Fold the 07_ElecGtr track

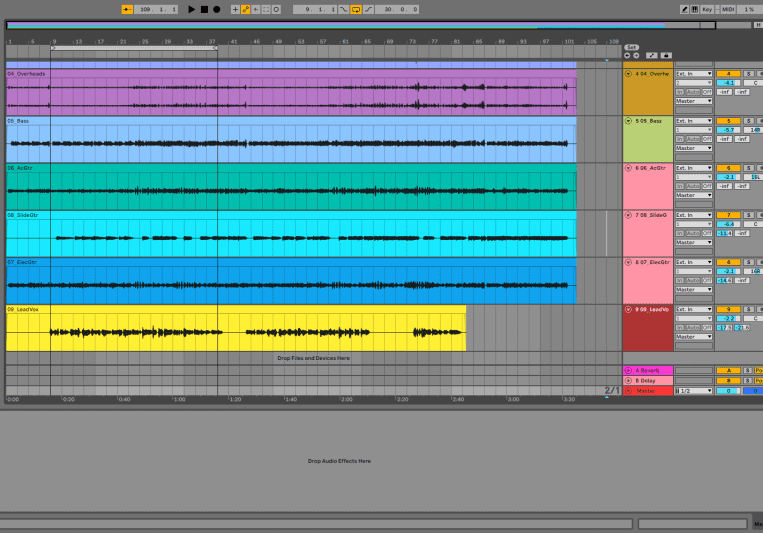628,262
